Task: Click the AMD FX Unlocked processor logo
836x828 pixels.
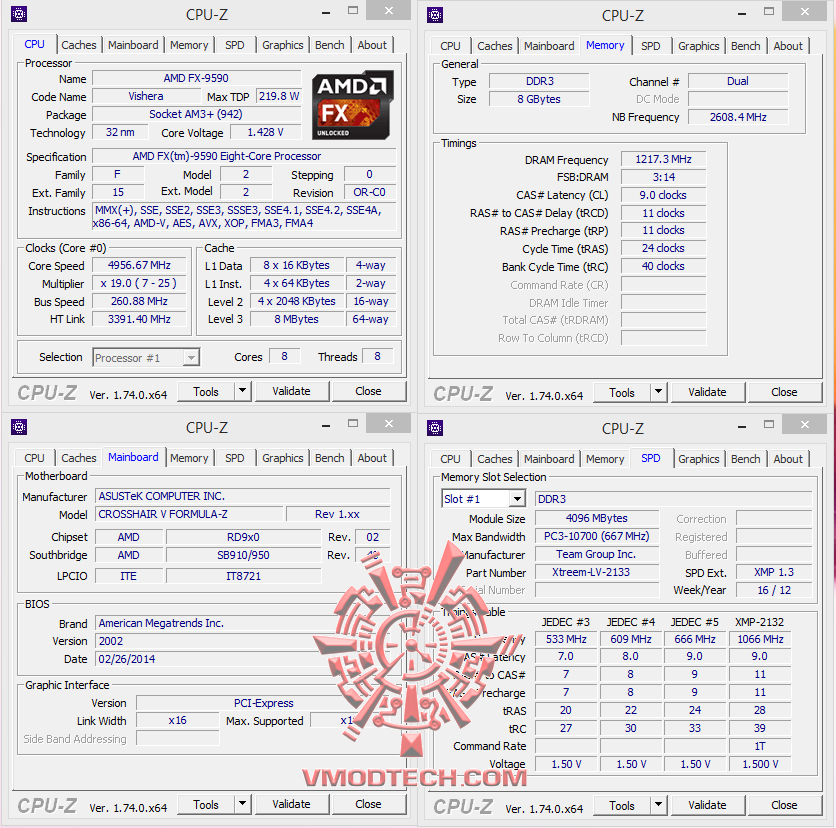Action: [x=352, y=105]
